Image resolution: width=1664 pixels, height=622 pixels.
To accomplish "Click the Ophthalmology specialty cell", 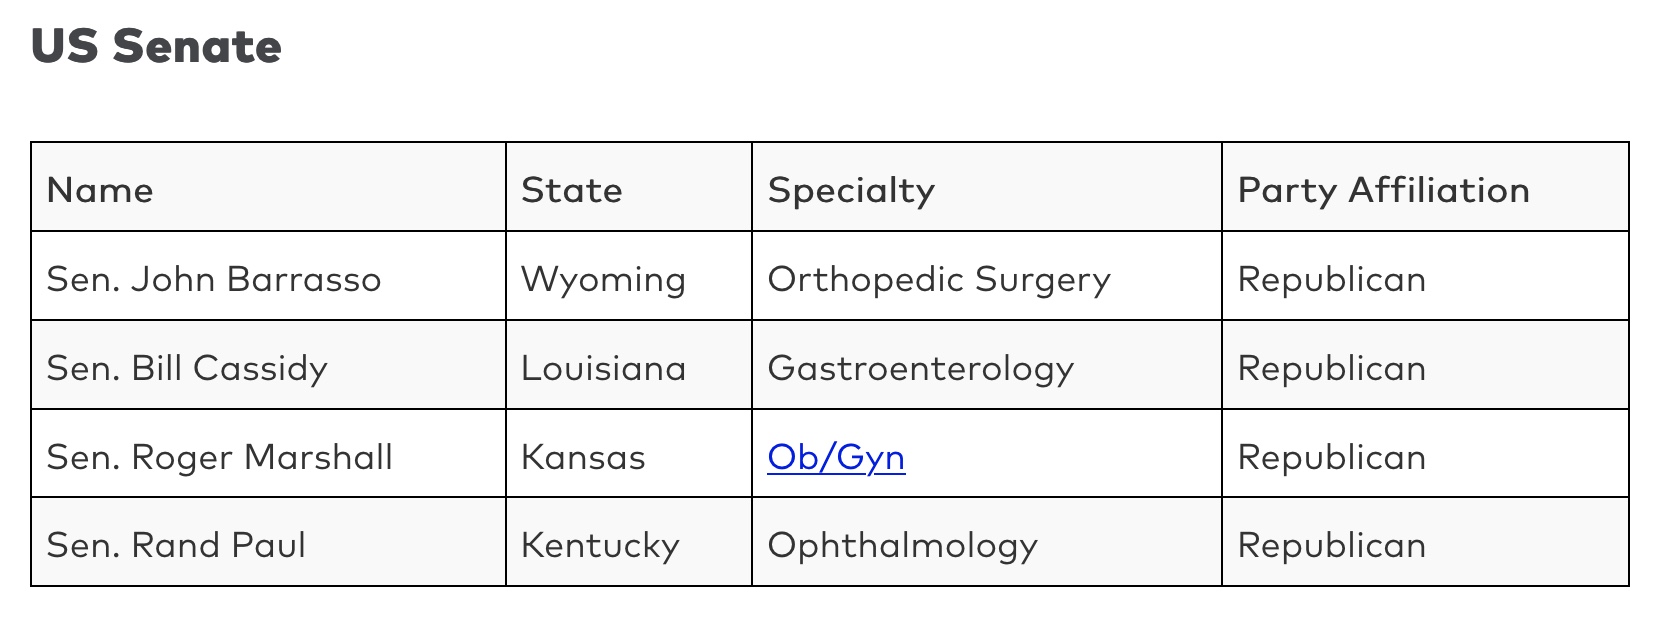I will 903,545.
